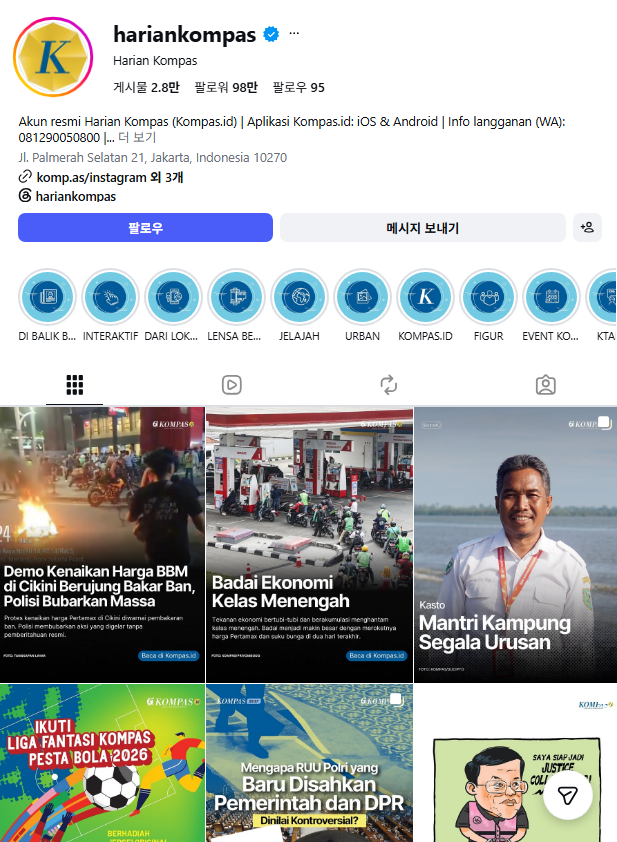Open the Demo Kenaikan Harga BBM post
Viewport: 617px width, 842px height.
pyautogui.click(x=102, y=545)
